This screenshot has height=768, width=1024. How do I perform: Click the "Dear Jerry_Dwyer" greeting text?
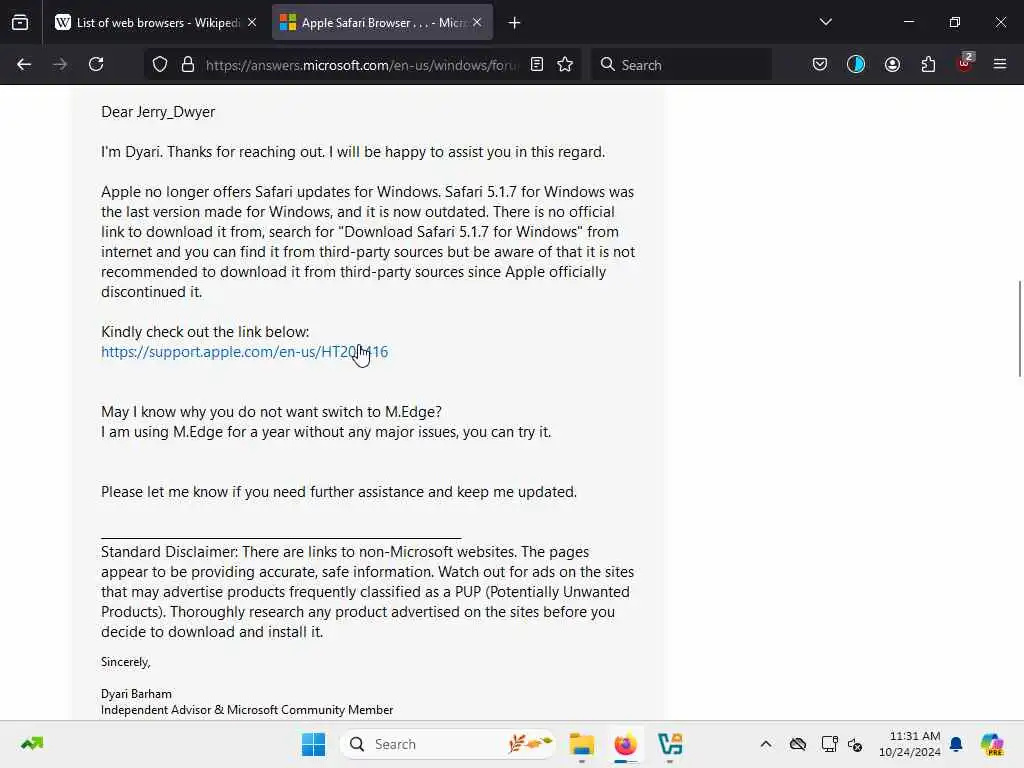(x=158, y=112)
